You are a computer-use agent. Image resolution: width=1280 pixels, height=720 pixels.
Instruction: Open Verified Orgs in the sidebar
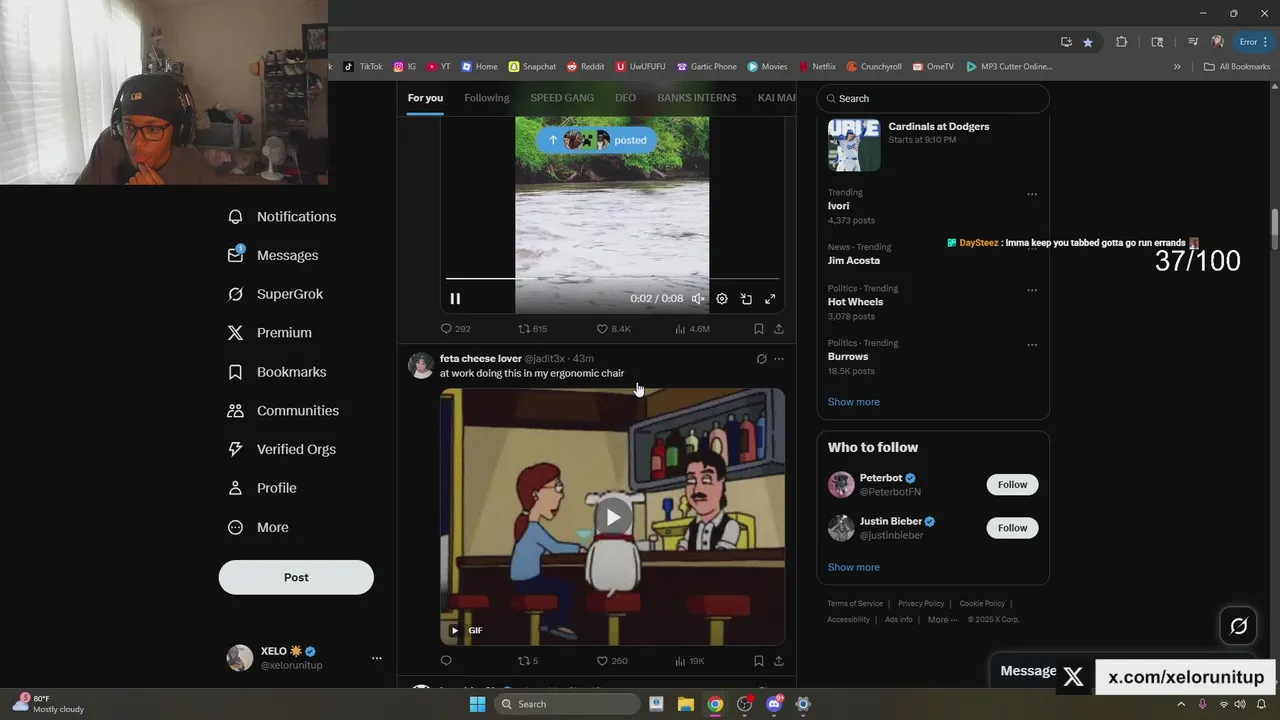tap(281, 449)
